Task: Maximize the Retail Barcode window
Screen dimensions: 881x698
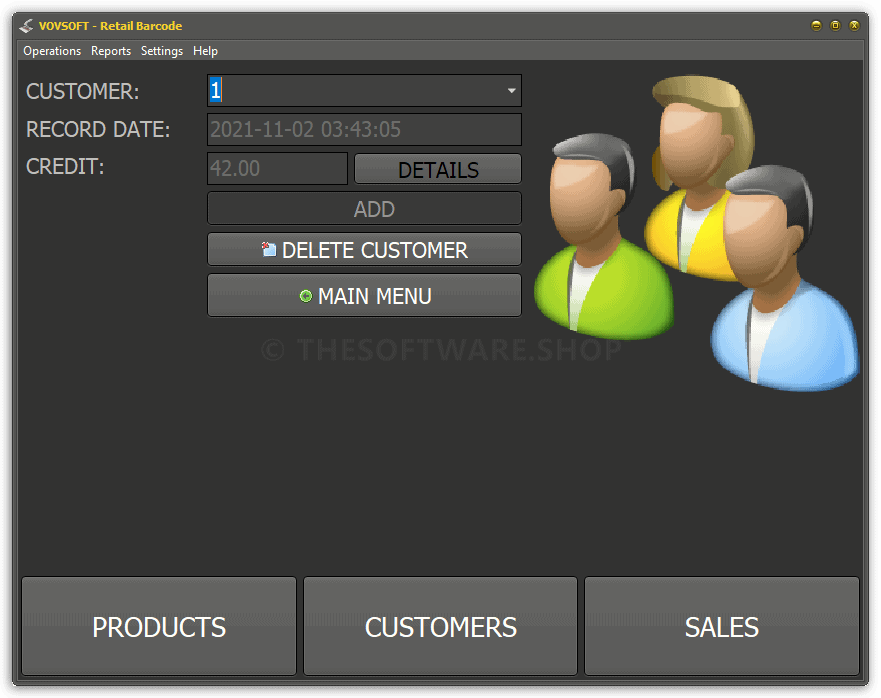Action: 835,25
